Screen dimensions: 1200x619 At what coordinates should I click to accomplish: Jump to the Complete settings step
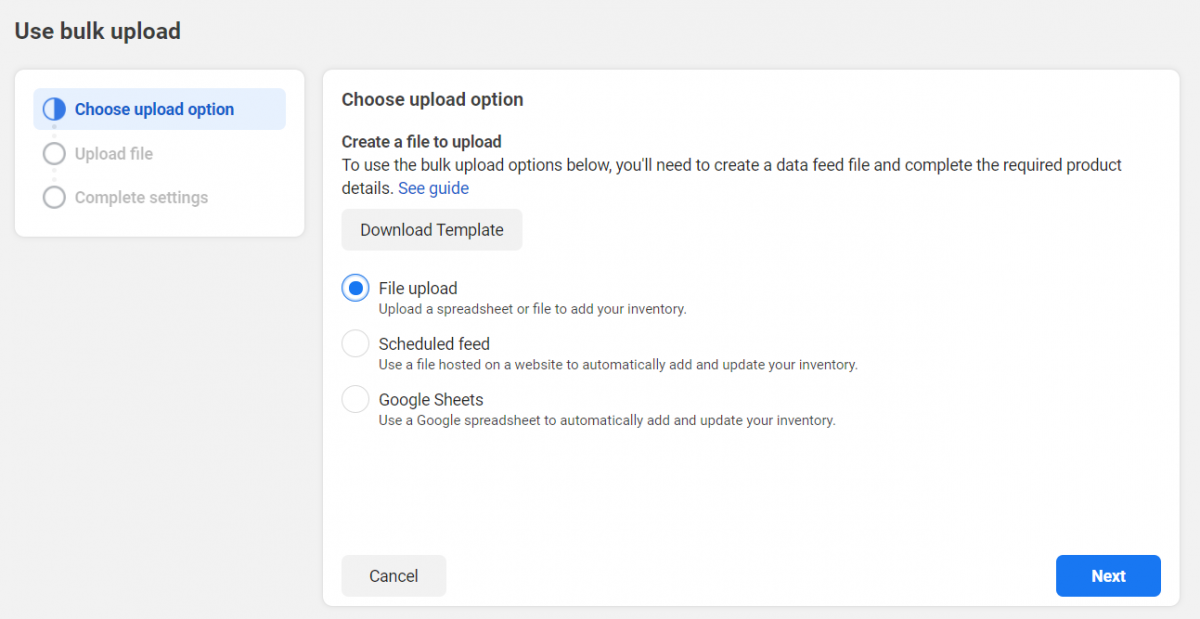pos(141,197)
